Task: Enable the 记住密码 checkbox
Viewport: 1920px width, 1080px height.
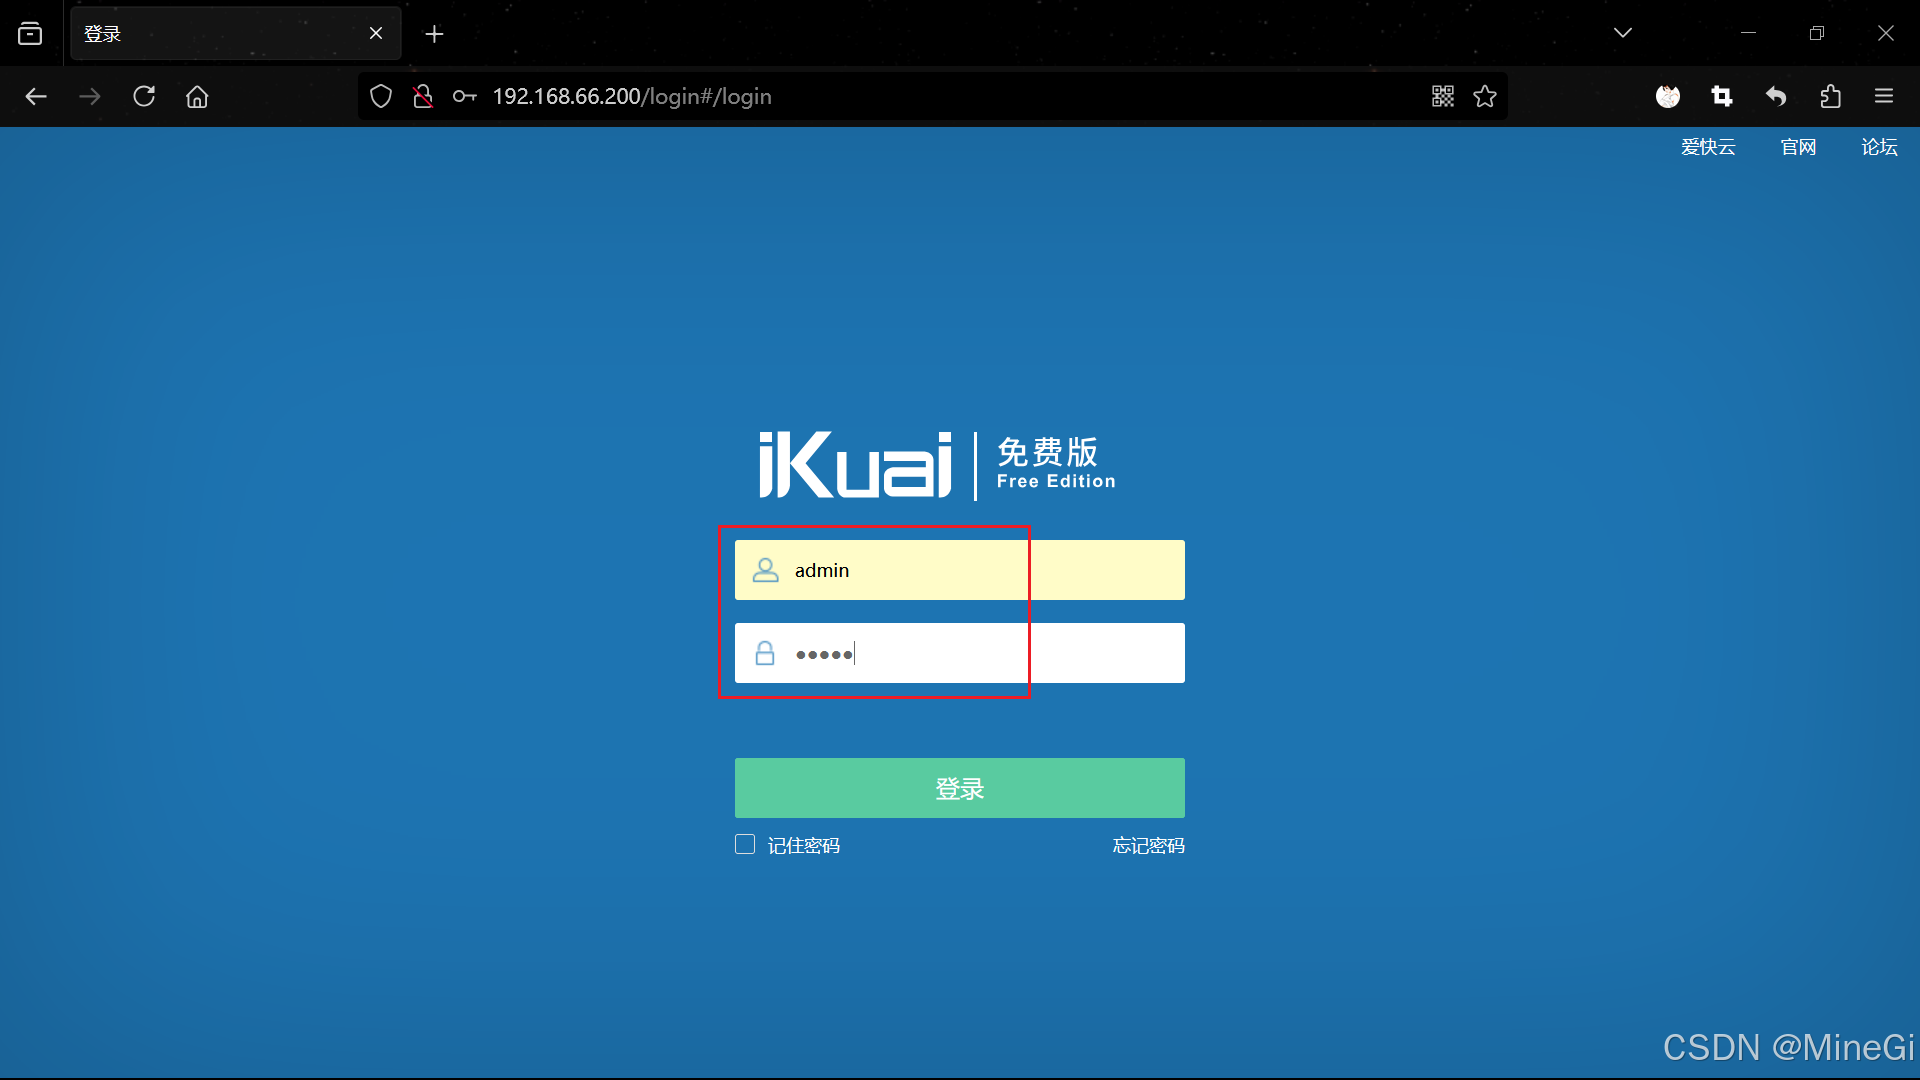Action: pos(745,844)
